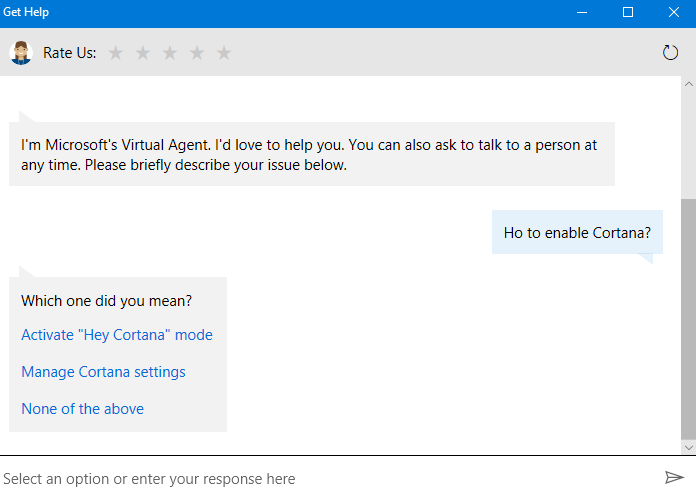
Task: Open Manage Cortana settings option
Action: pyautogui.click(x=103, y=372)
